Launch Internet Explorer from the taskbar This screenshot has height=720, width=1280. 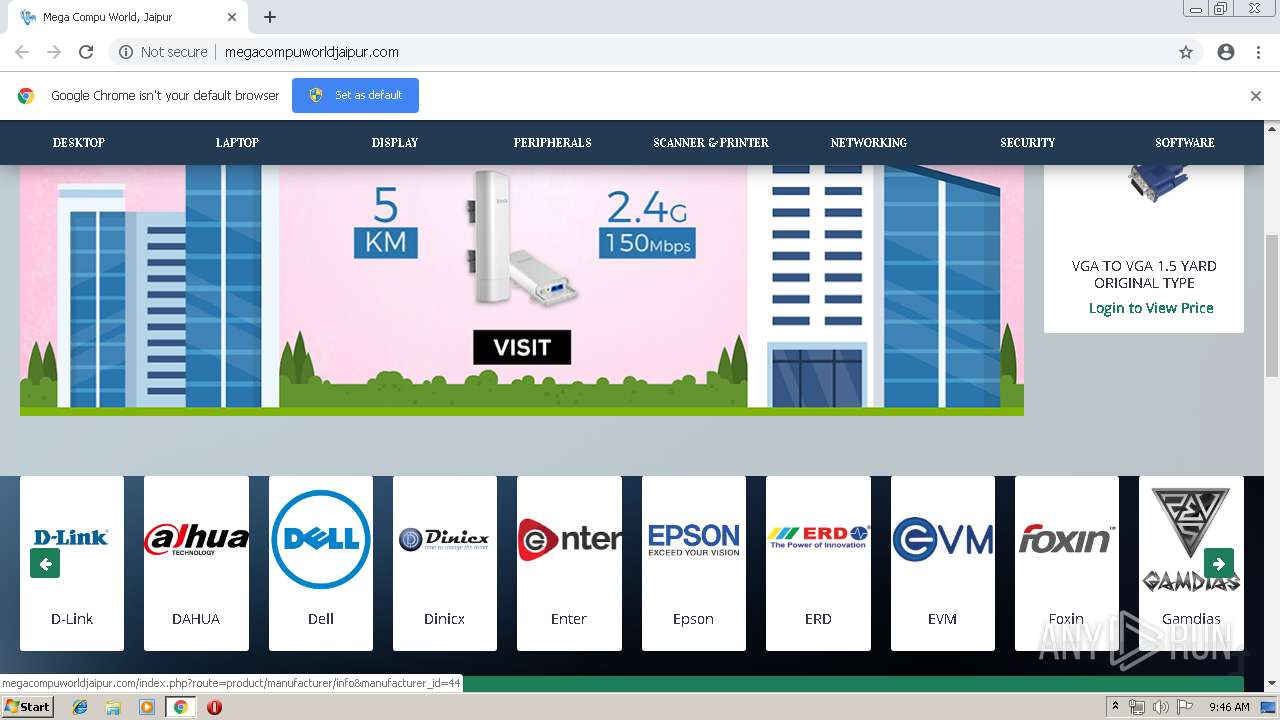pos(80,707)
